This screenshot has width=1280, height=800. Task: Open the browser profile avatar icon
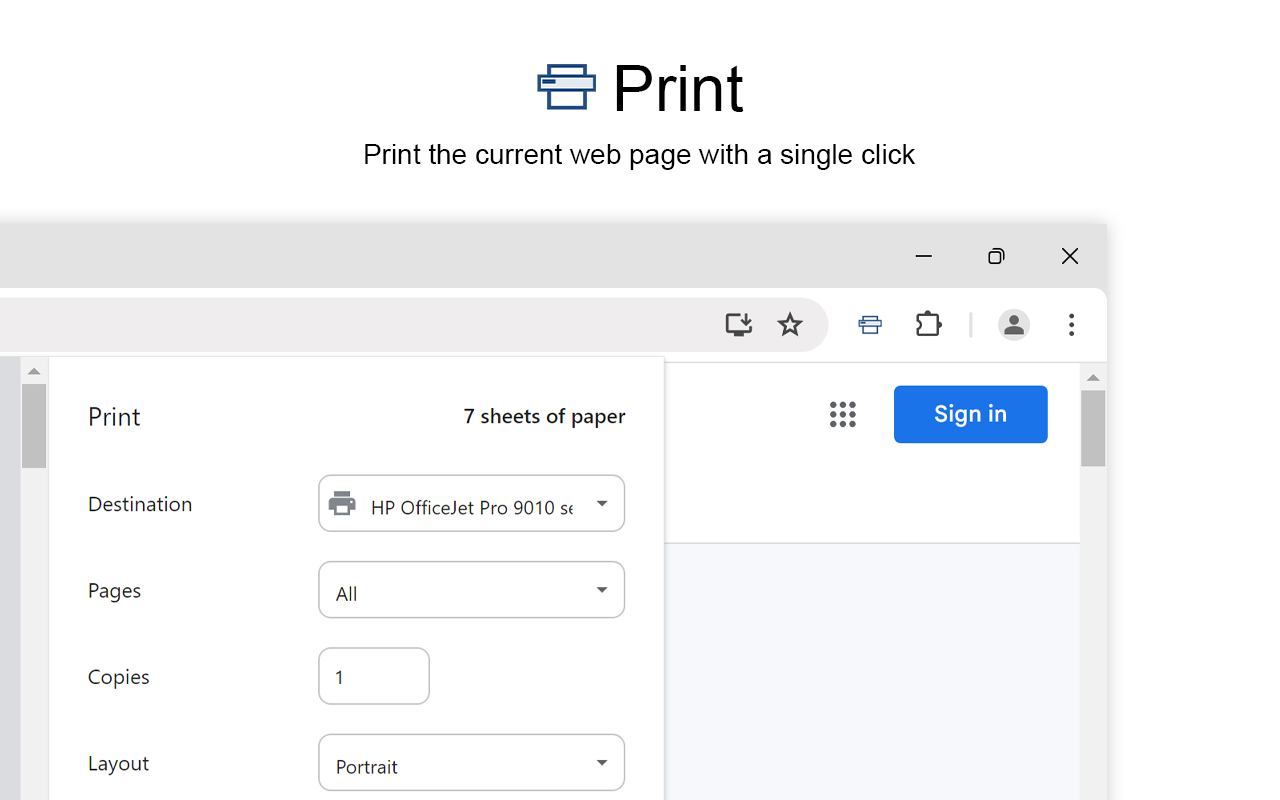click(1013, 324)
